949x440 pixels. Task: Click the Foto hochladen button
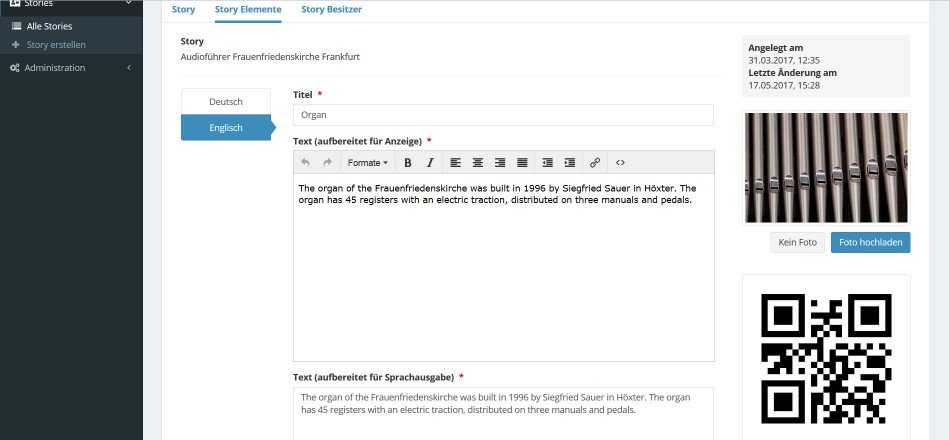tap(870, 243)
